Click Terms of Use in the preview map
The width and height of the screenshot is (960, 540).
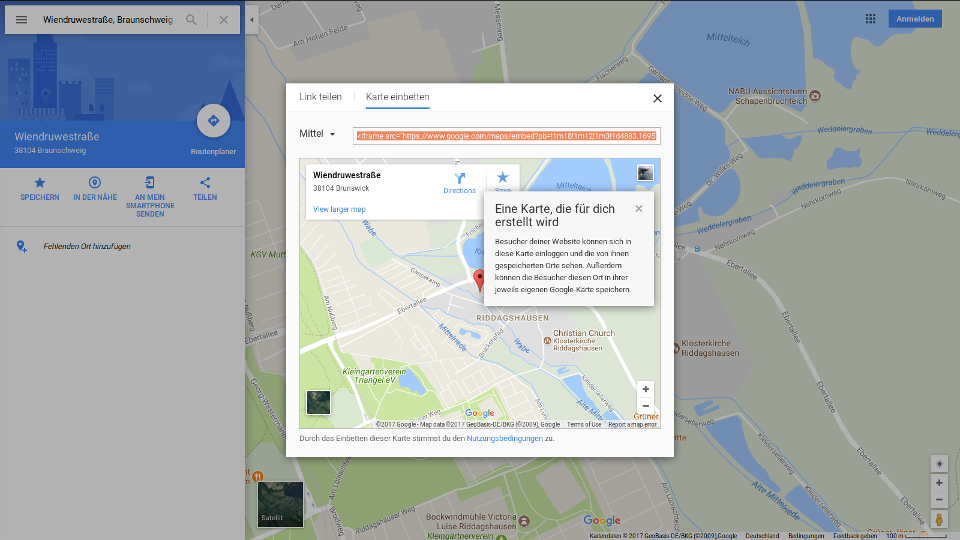pyautogui.click(x=583, y=424)
